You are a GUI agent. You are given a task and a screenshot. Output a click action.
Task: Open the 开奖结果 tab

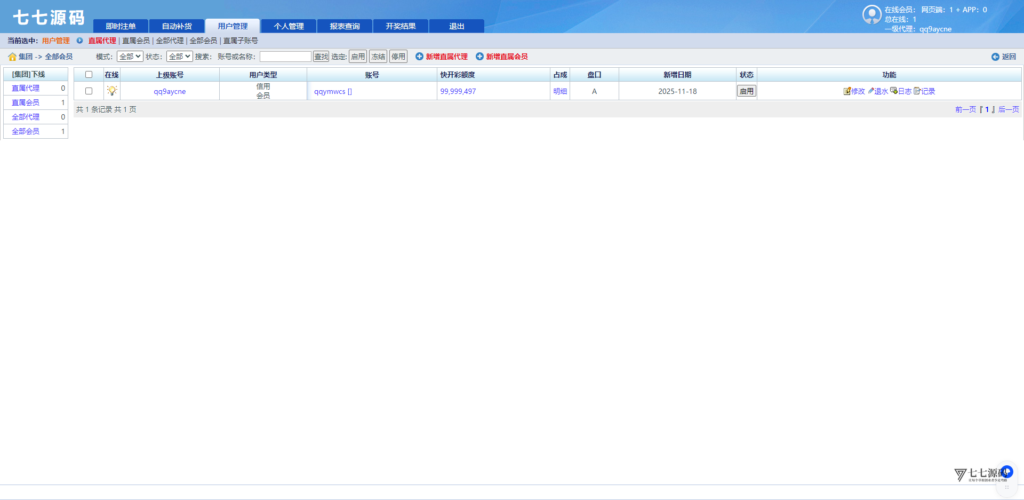pos(400,26)
